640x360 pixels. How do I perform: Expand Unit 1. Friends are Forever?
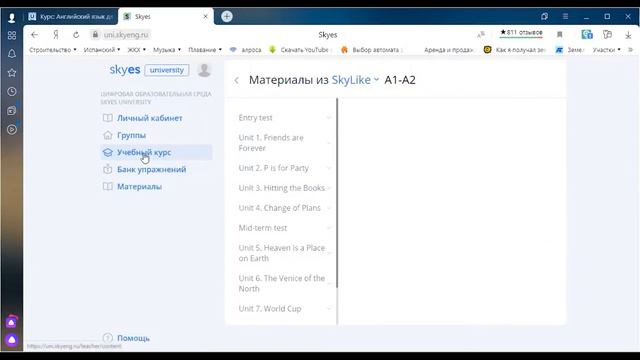coord(284,143)
